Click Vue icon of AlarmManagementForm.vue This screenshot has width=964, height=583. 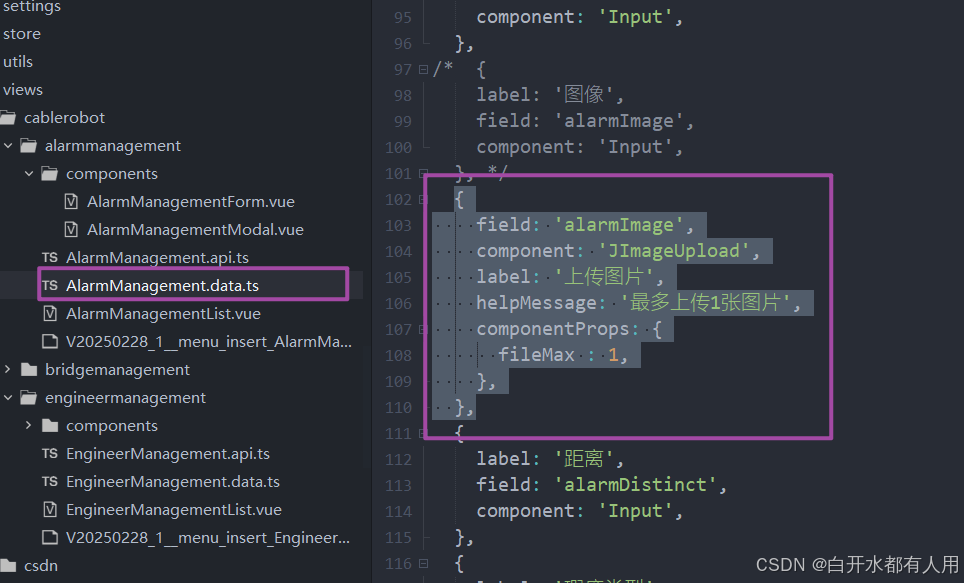[71, 202]
